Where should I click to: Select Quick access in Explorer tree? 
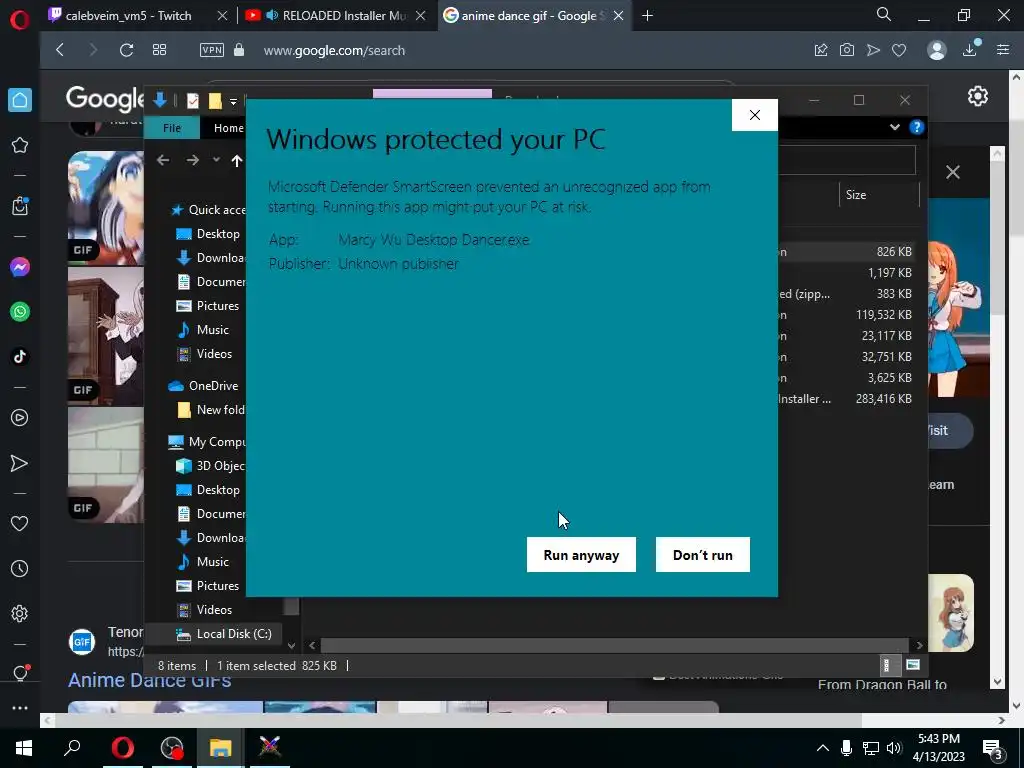(x=207, y=210)
